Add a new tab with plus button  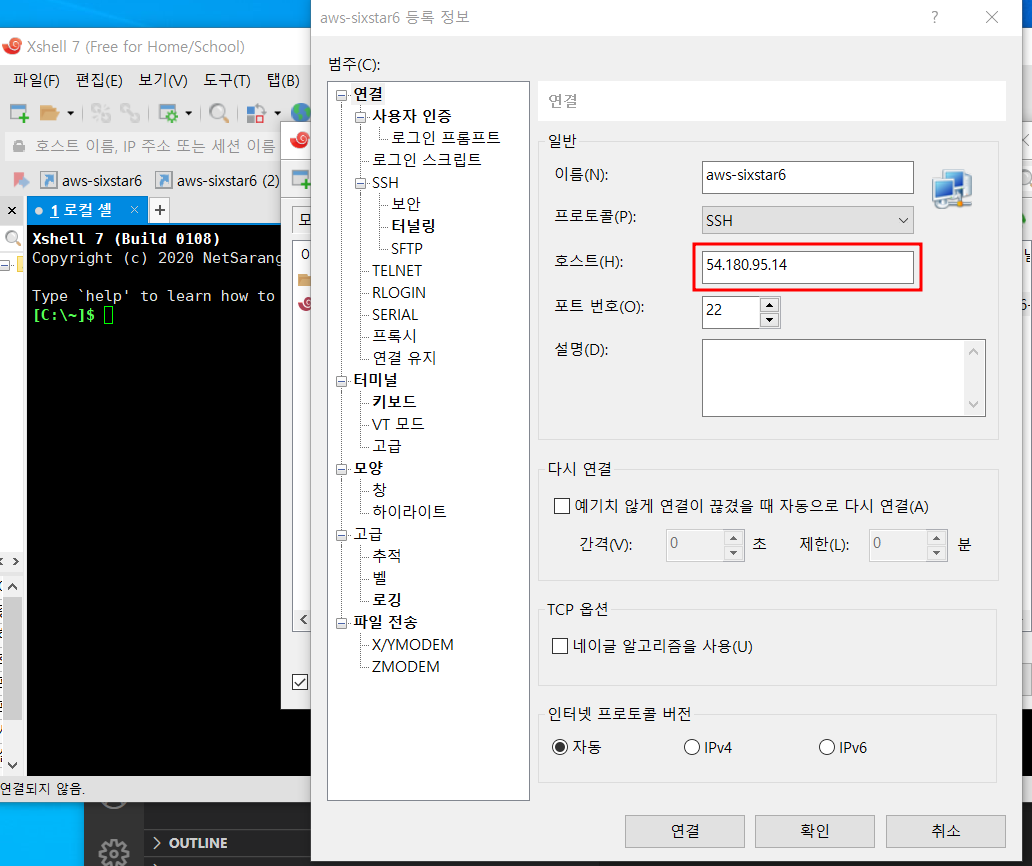point(159,210)
